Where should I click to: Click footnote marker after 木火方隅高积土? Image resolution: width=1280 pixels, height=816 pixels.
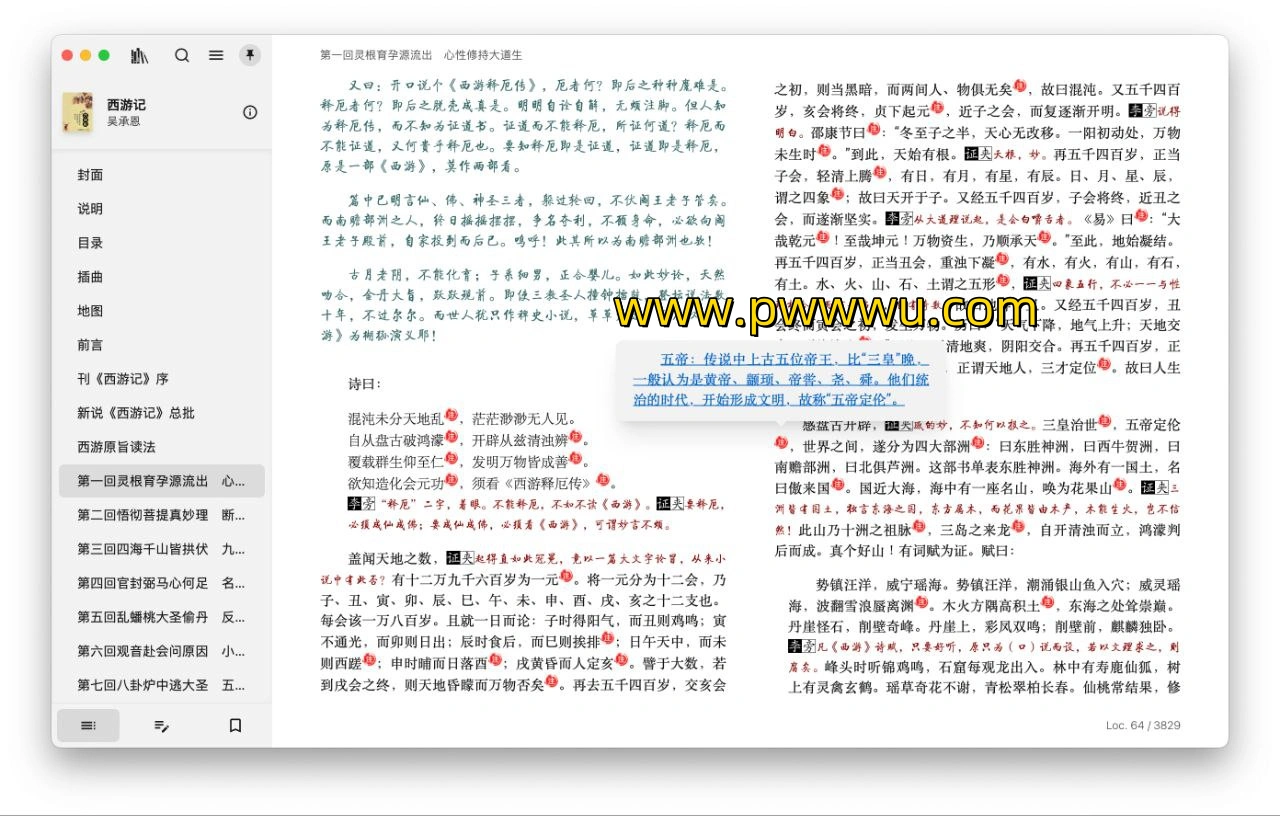[x=1047, y=603]
